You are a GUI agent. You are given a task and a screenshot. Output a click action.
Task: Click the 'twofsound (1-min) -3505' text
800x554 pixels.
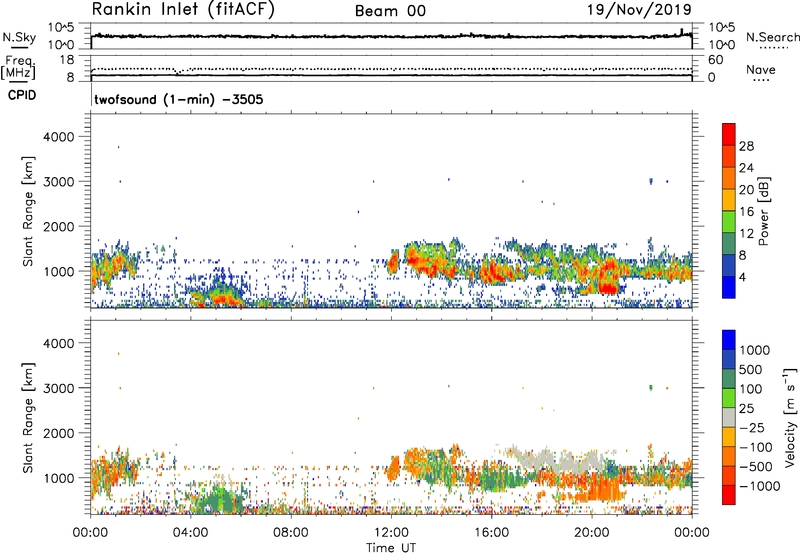(179, 99)
